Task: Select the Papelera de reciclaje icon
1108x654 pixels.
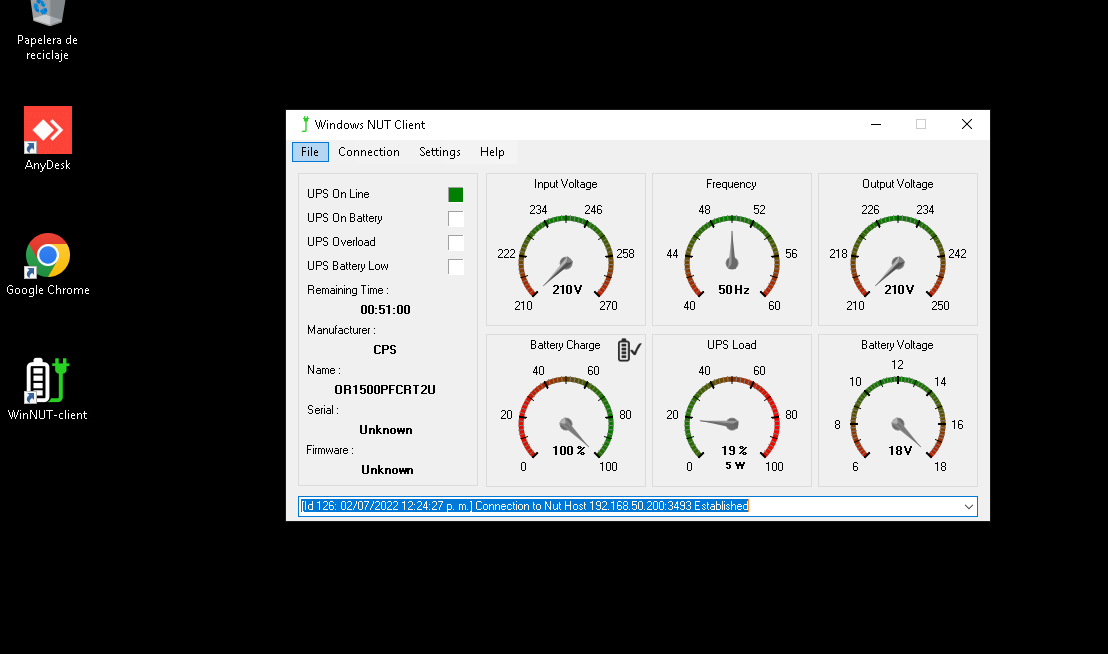Action: (x=48, y=14)
